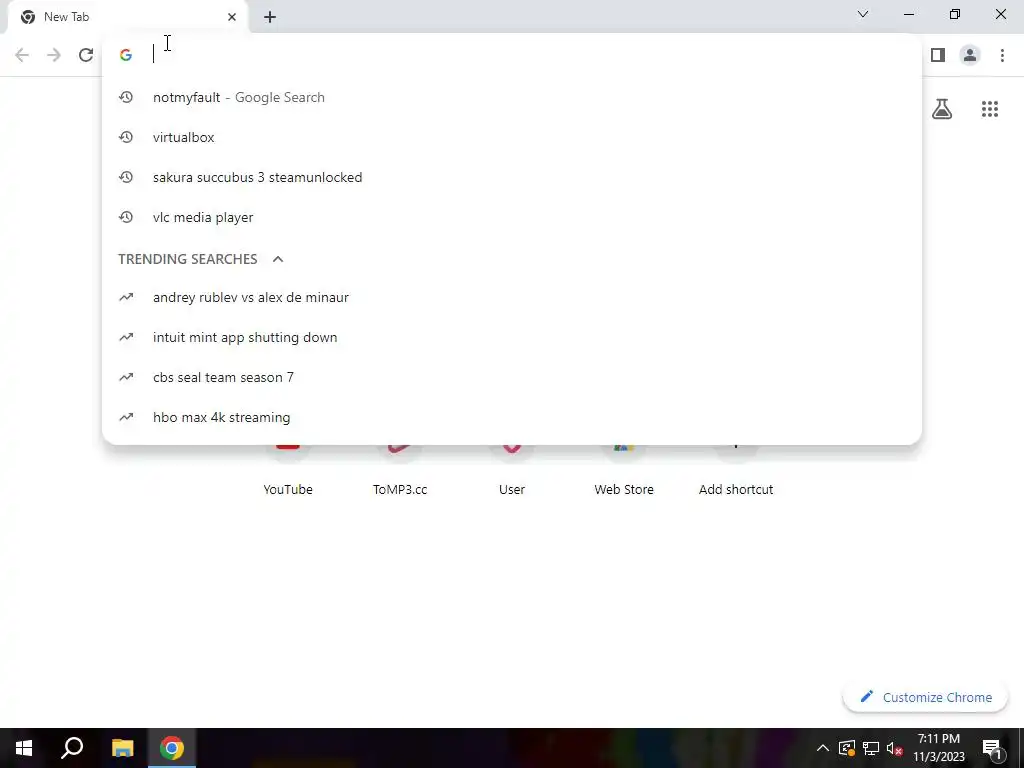Screen dimensions: 1024x768
Task: Click history icon beside virtualbox
Action: coord(126,137)
